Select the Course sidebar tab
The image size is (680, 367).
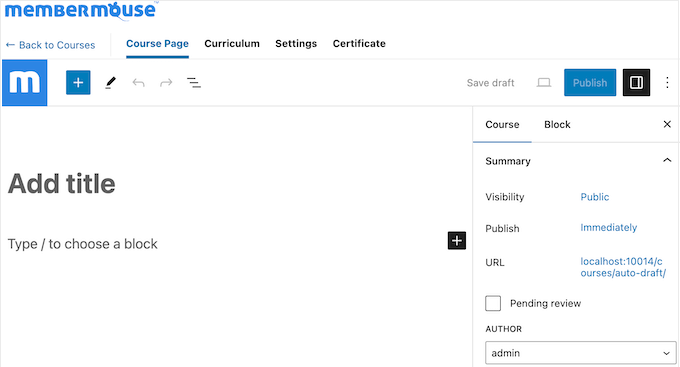pyautogui.click(x=502, y=125)
